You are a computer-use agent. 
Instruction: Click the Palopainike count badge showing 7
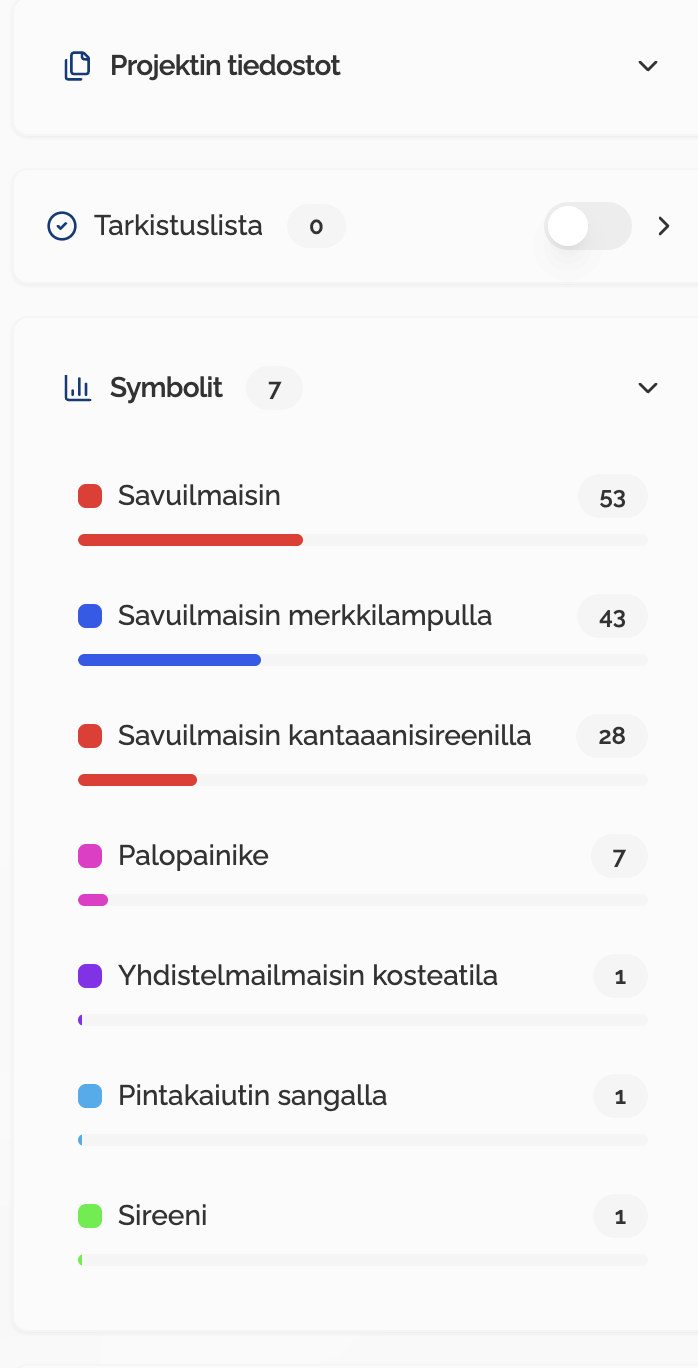click(619, 856)
